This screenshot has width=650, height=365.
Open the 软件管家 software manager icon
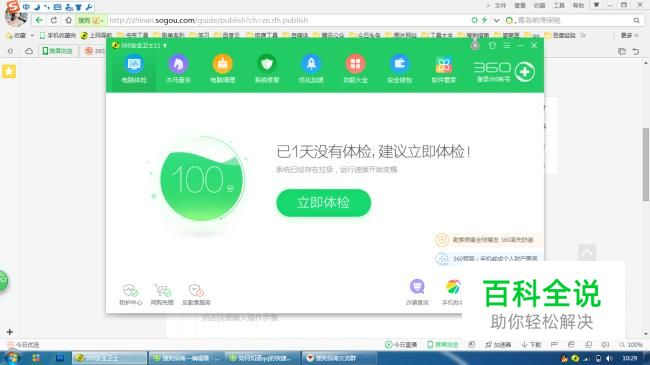444,69
